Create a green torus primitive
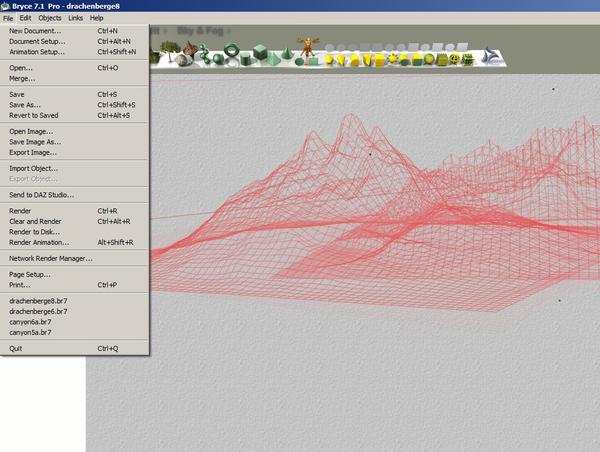This screenshot has height=452, width=600. pyautogui.click(x=232, y=50)
